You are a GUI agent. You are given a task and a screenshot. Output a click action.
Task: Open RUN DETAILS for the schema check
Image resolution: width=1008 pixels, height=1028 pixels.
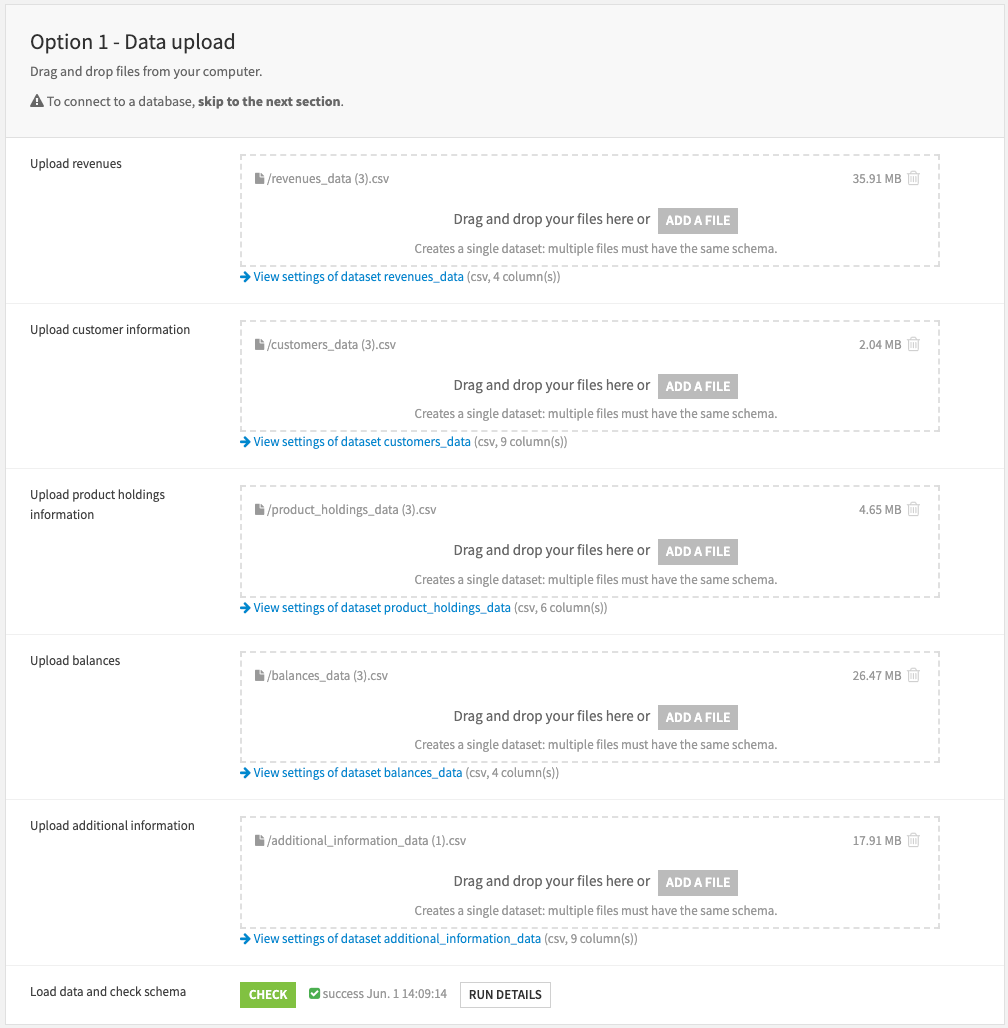[x=505, y=994]
